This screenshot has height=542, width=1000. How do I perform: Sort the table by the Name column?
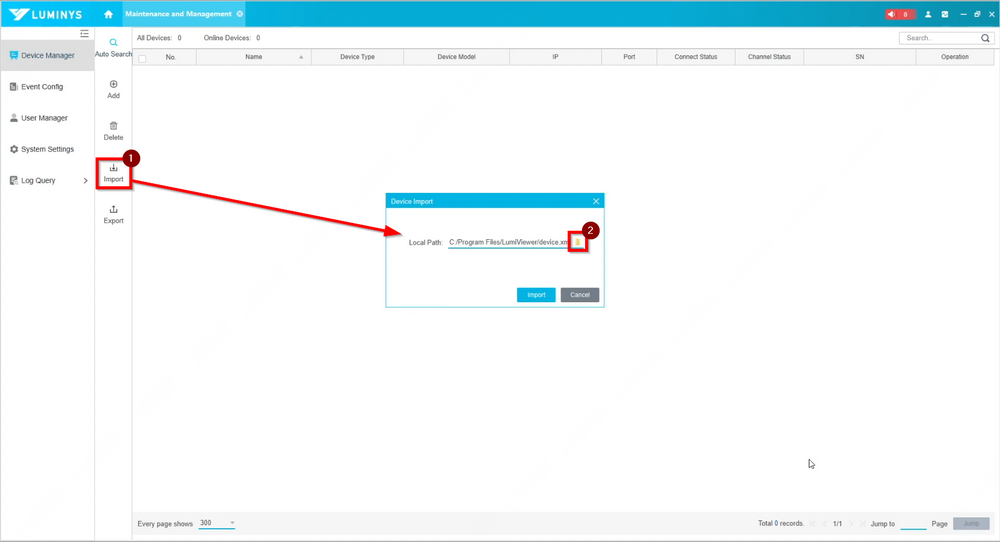(254, 57)
